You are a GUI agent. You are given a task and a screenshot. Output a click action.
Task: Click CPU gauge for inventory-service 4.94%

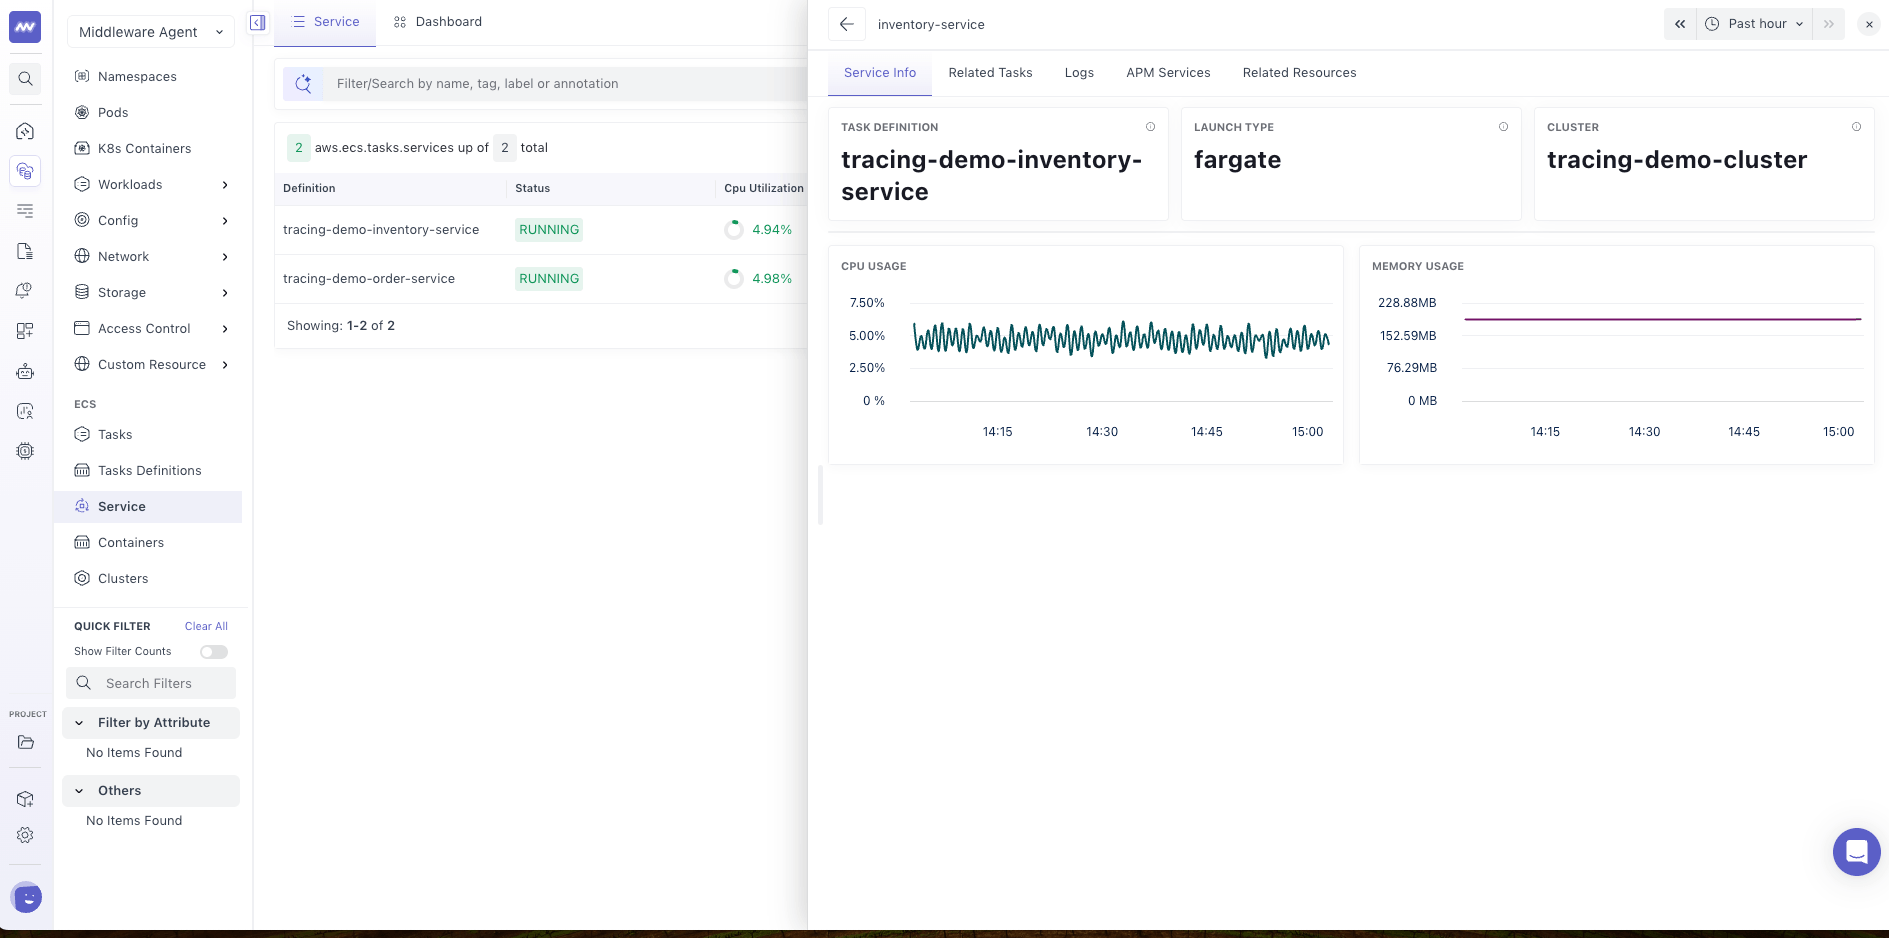tap(734, 230)
